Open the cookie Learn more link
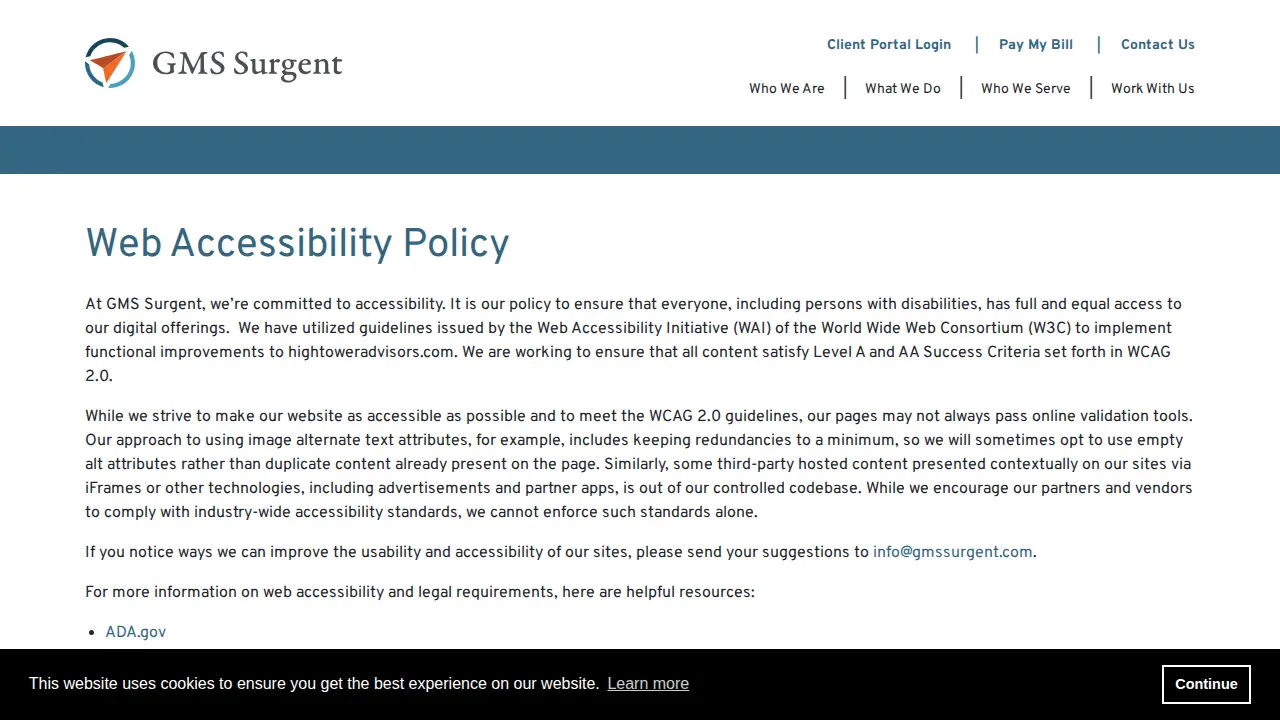1280x720 pixels. [x=648, y=684]
